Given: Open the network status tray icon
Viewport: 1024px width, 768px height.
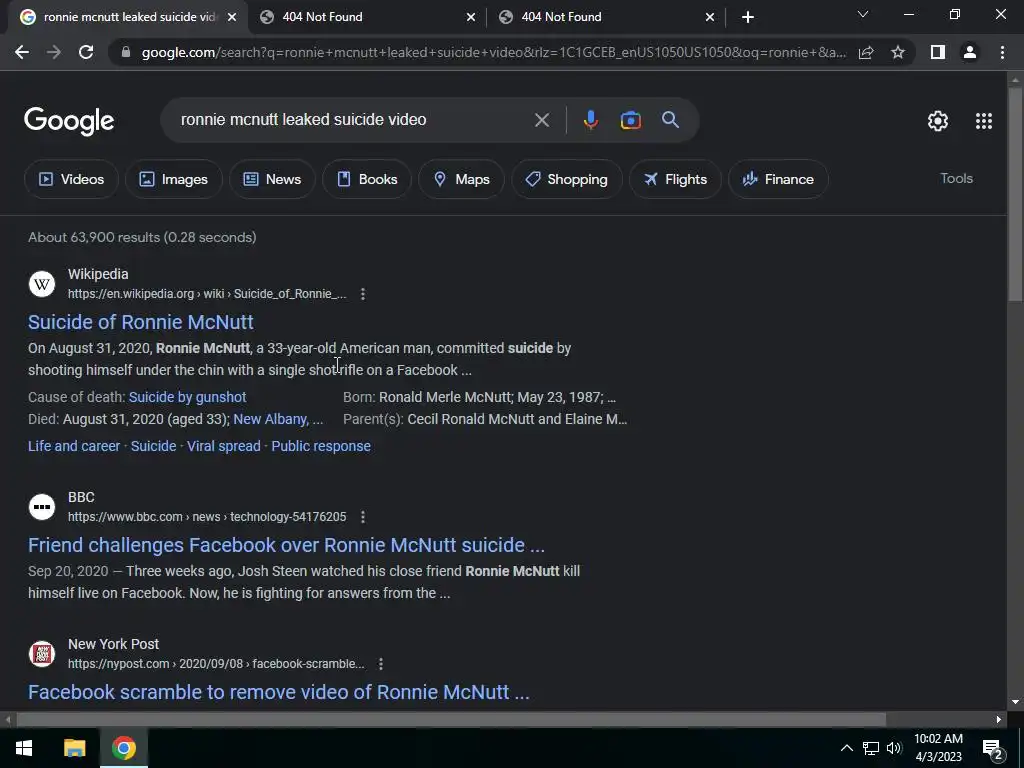Looking at the screenshot, I should click(871, 748).
